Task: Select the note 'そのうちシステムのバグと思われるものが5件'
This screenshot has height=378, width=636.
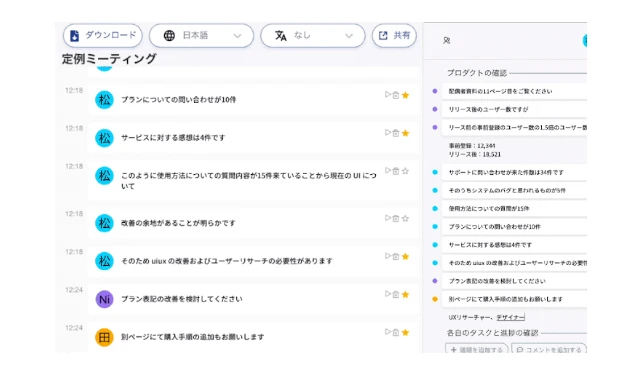Action: [x=514, y=190]
